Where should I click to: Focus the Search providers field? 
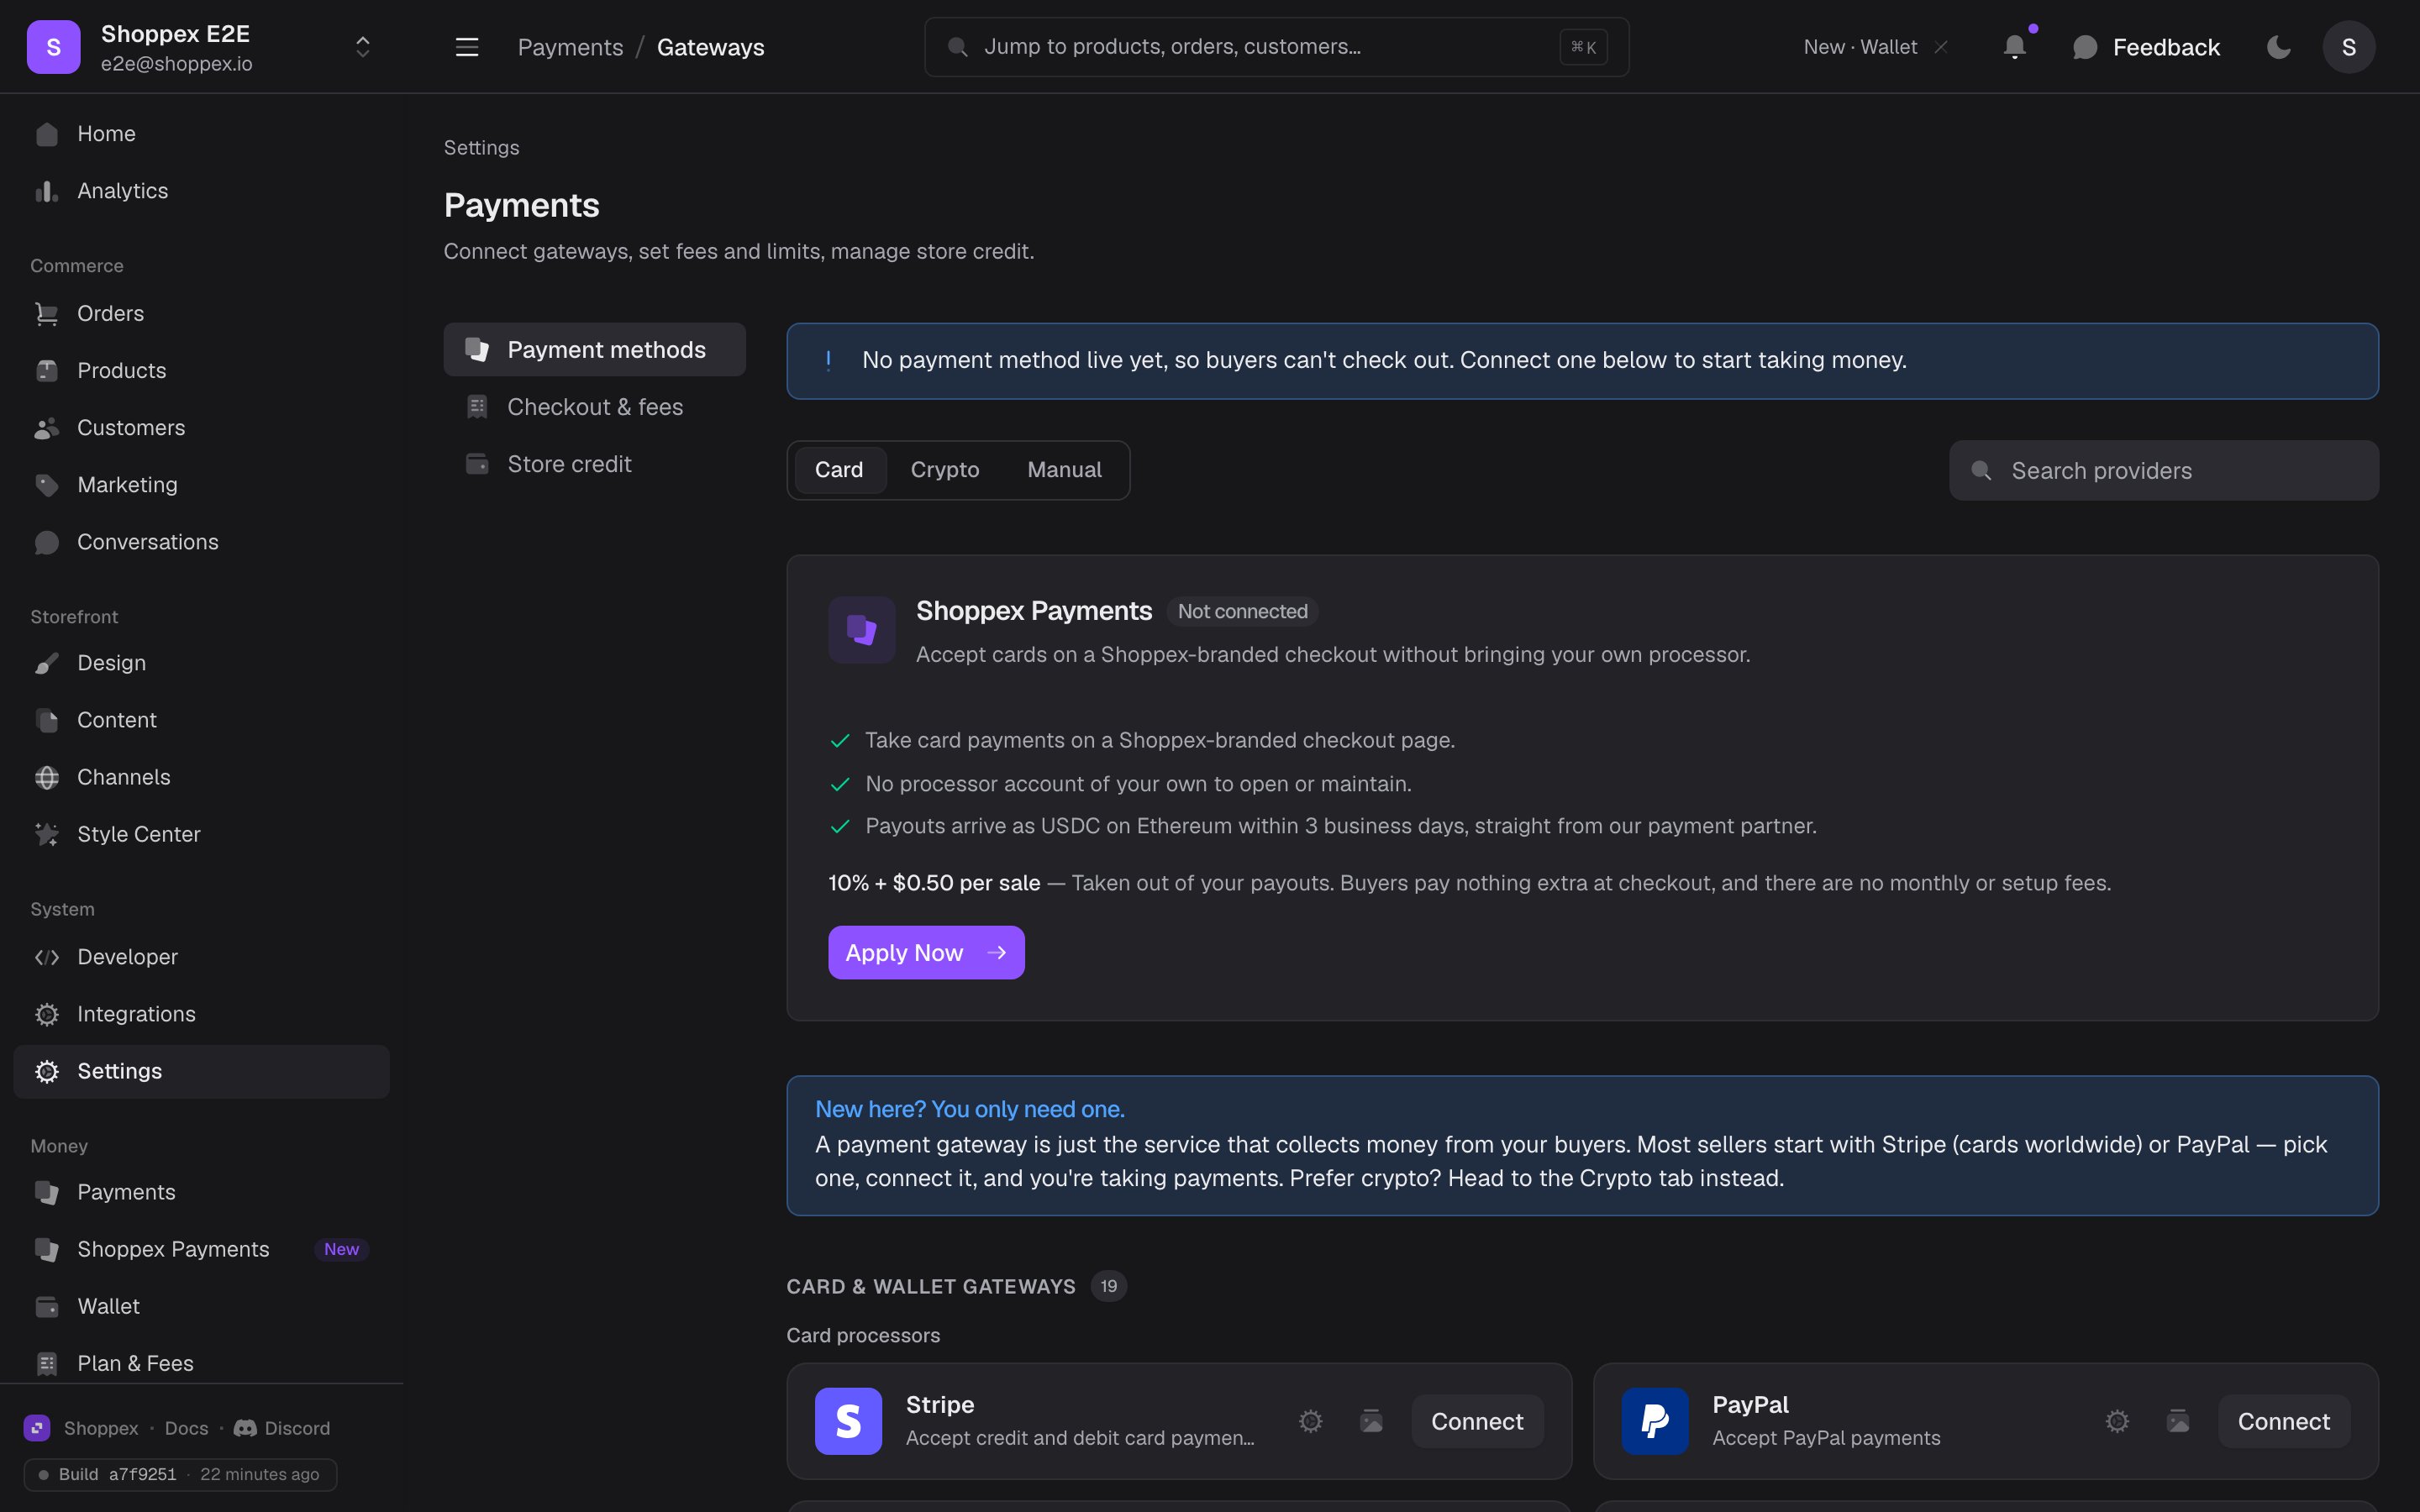click(x=2164, y=471)
